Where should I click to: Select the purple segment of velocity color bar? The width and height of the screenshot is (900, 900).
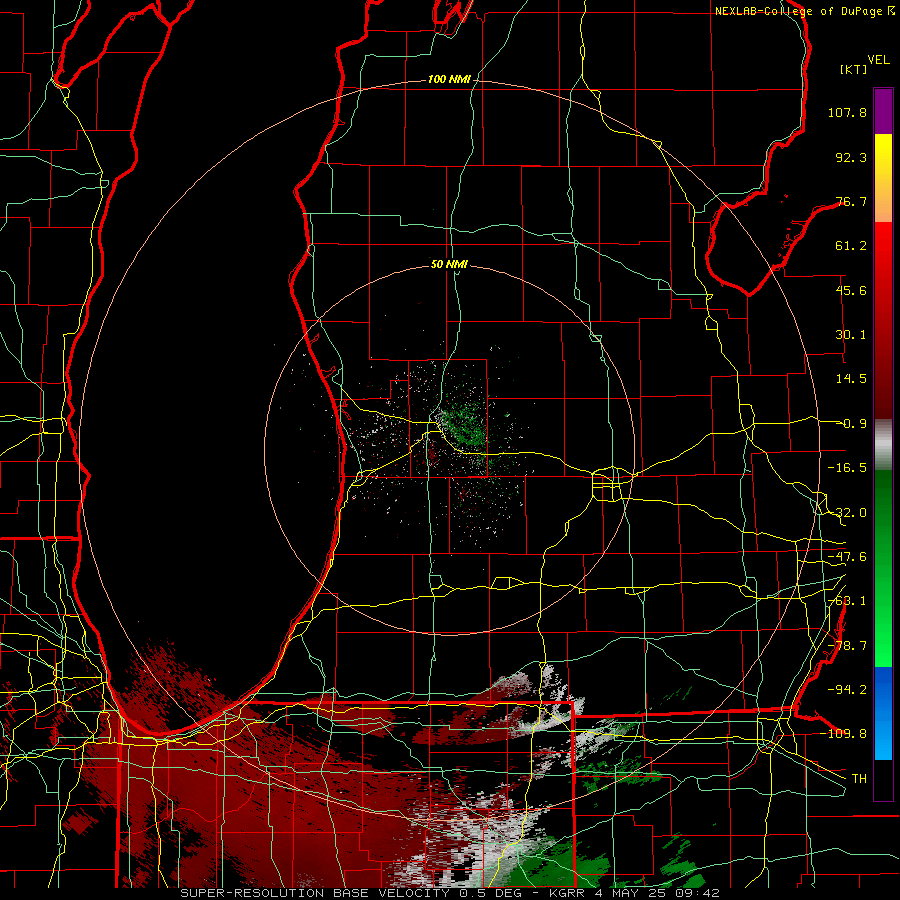pyautogui.click(x=883, y=111)
